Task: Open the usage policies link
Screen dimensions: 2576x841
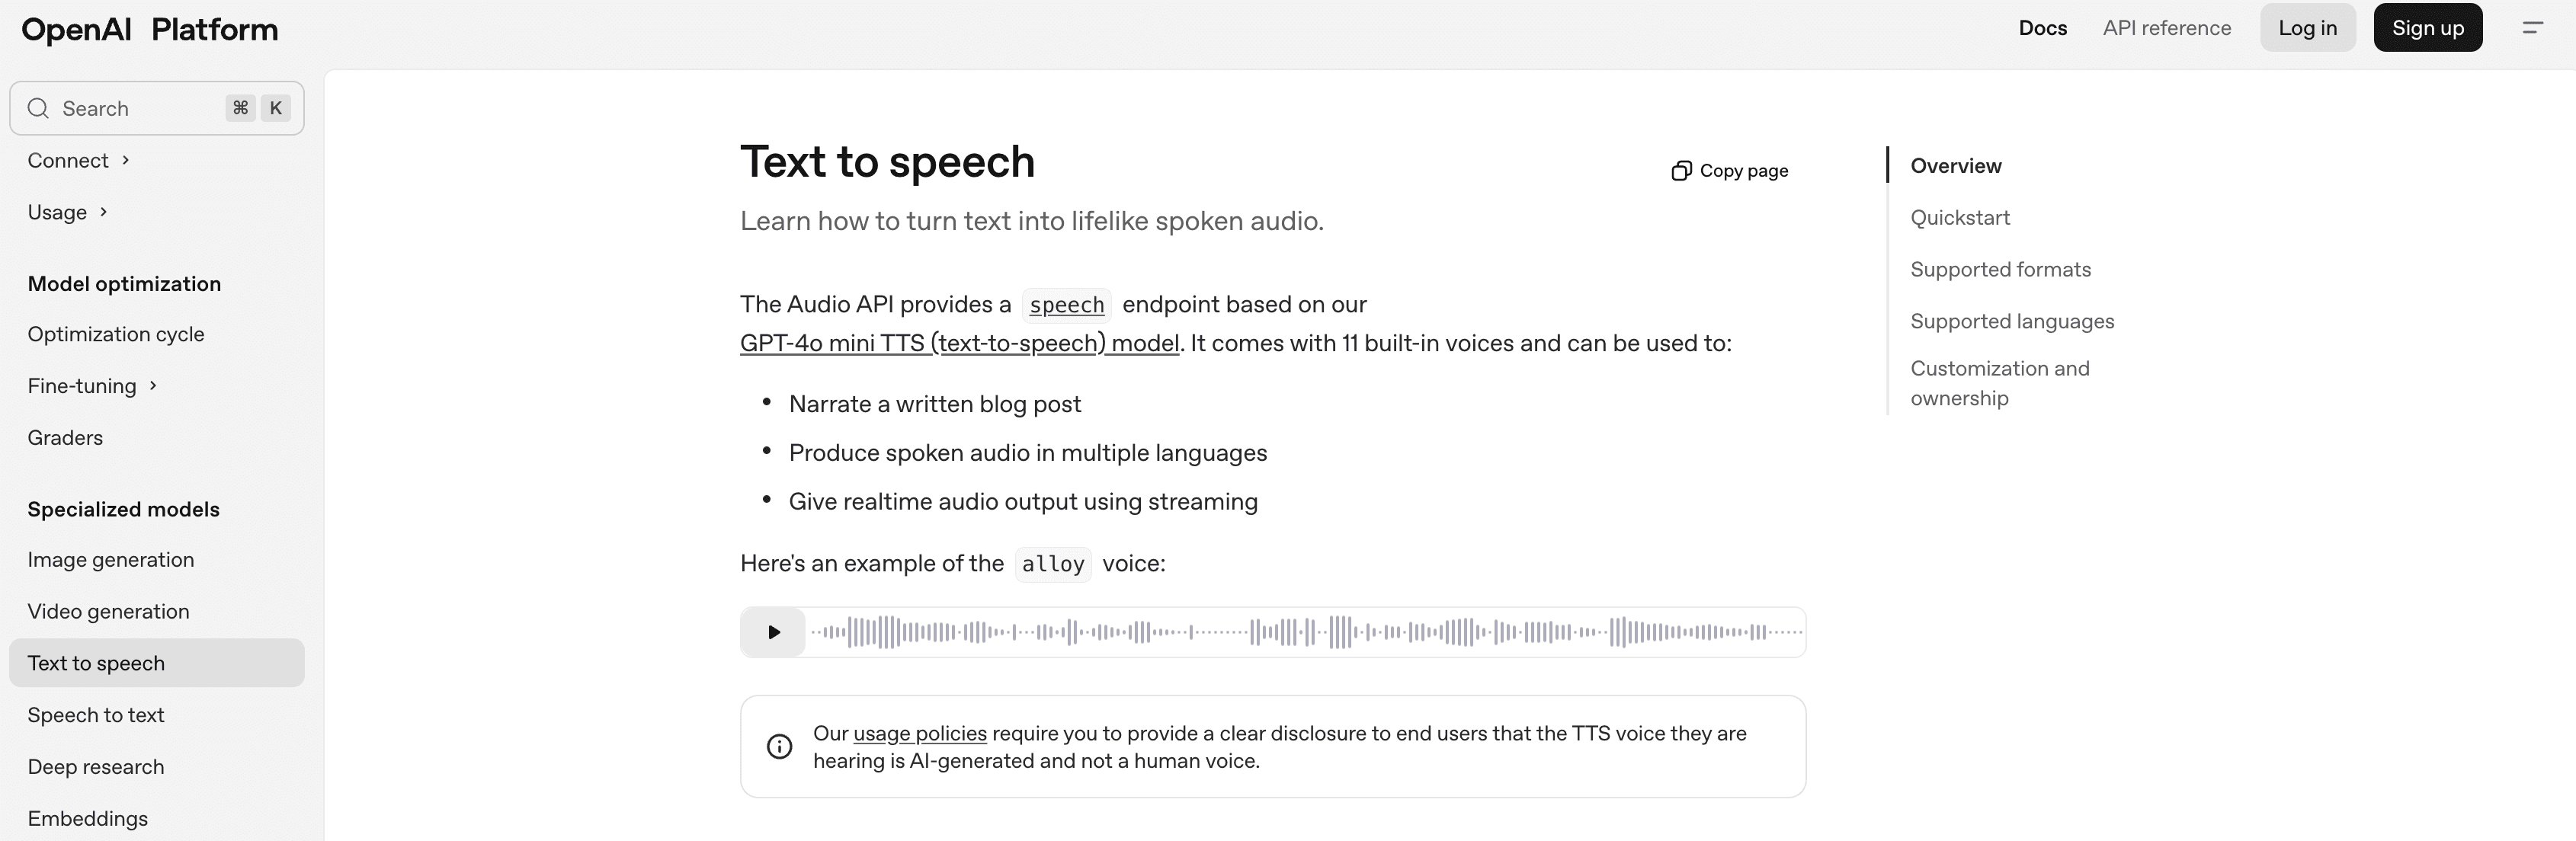Action: coord(919,733)
